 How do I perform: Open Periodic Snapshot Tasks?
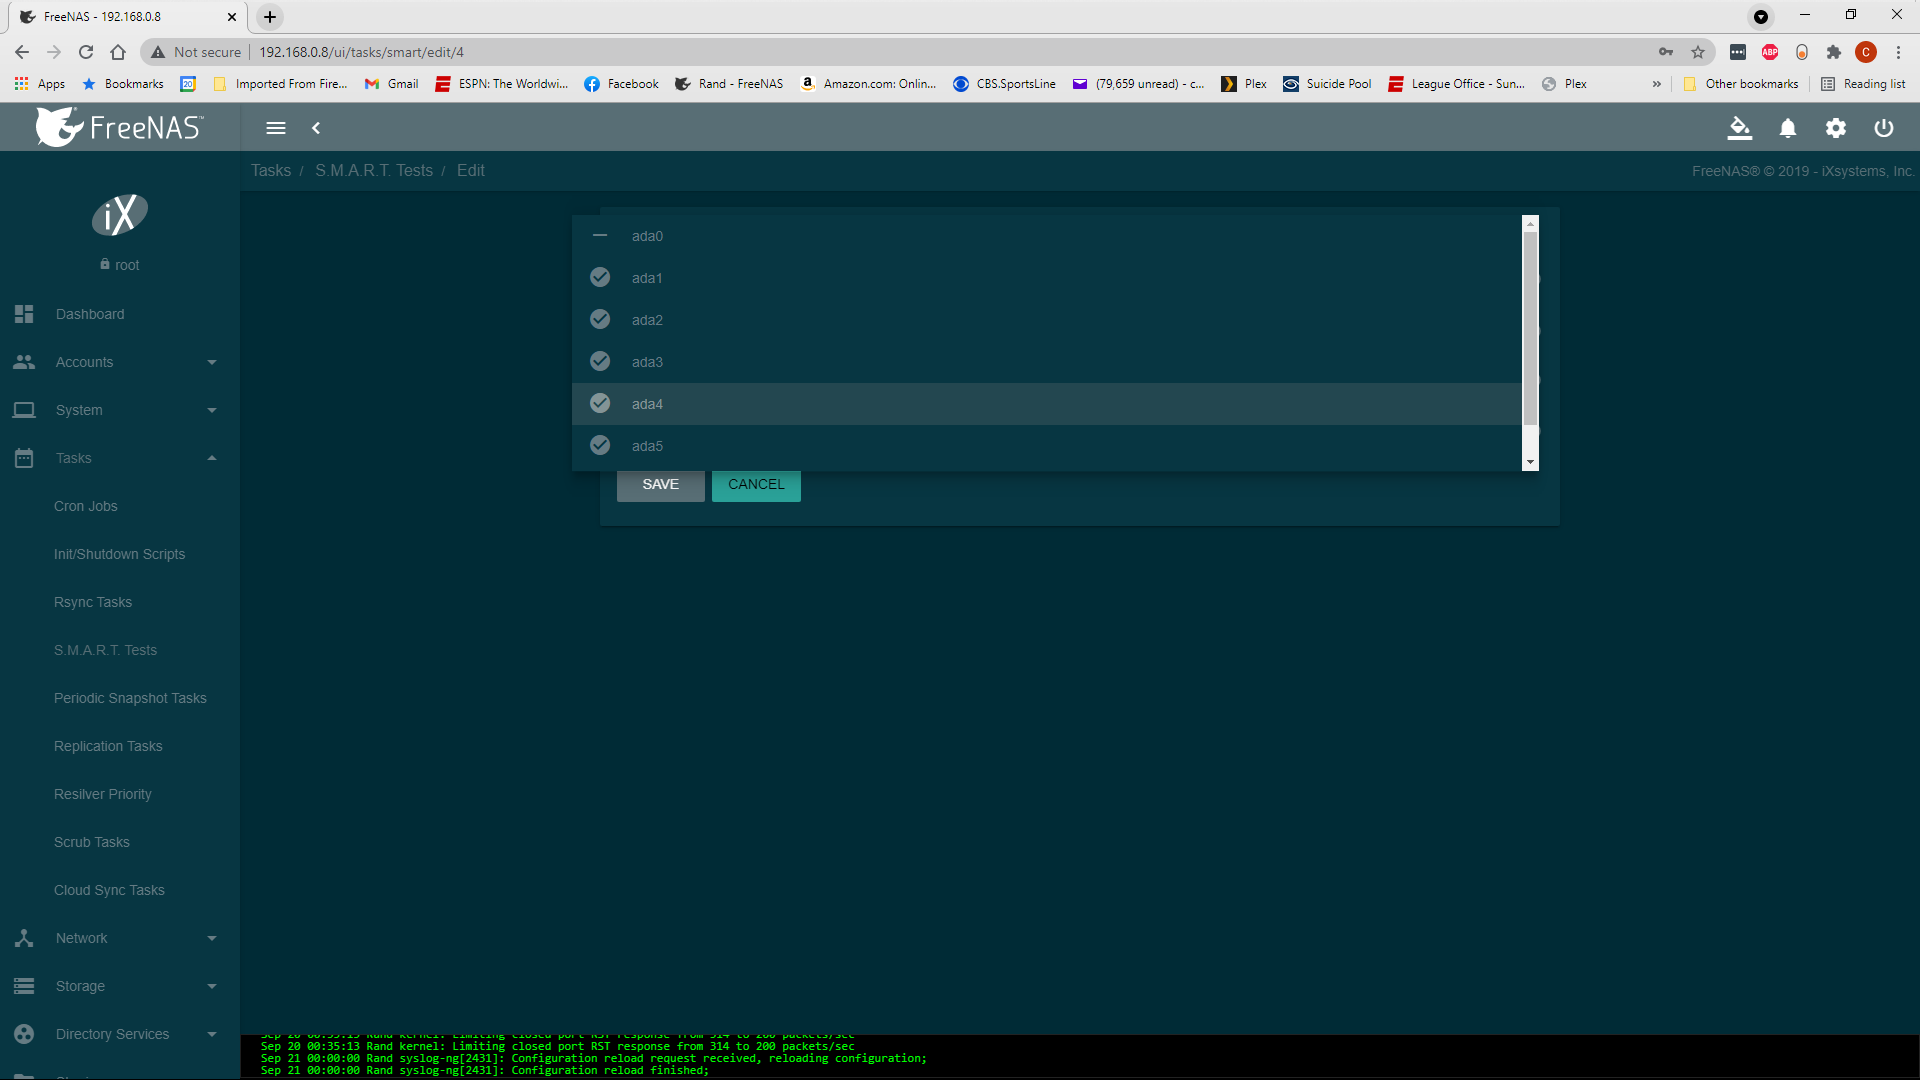(130, 698)
